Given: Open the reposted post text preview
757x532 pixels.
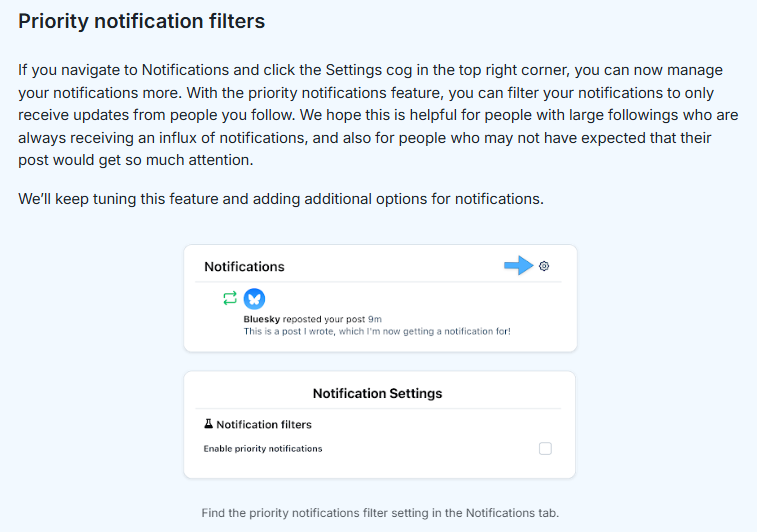Looking at the screenshot, I should (x=377, y=331).
